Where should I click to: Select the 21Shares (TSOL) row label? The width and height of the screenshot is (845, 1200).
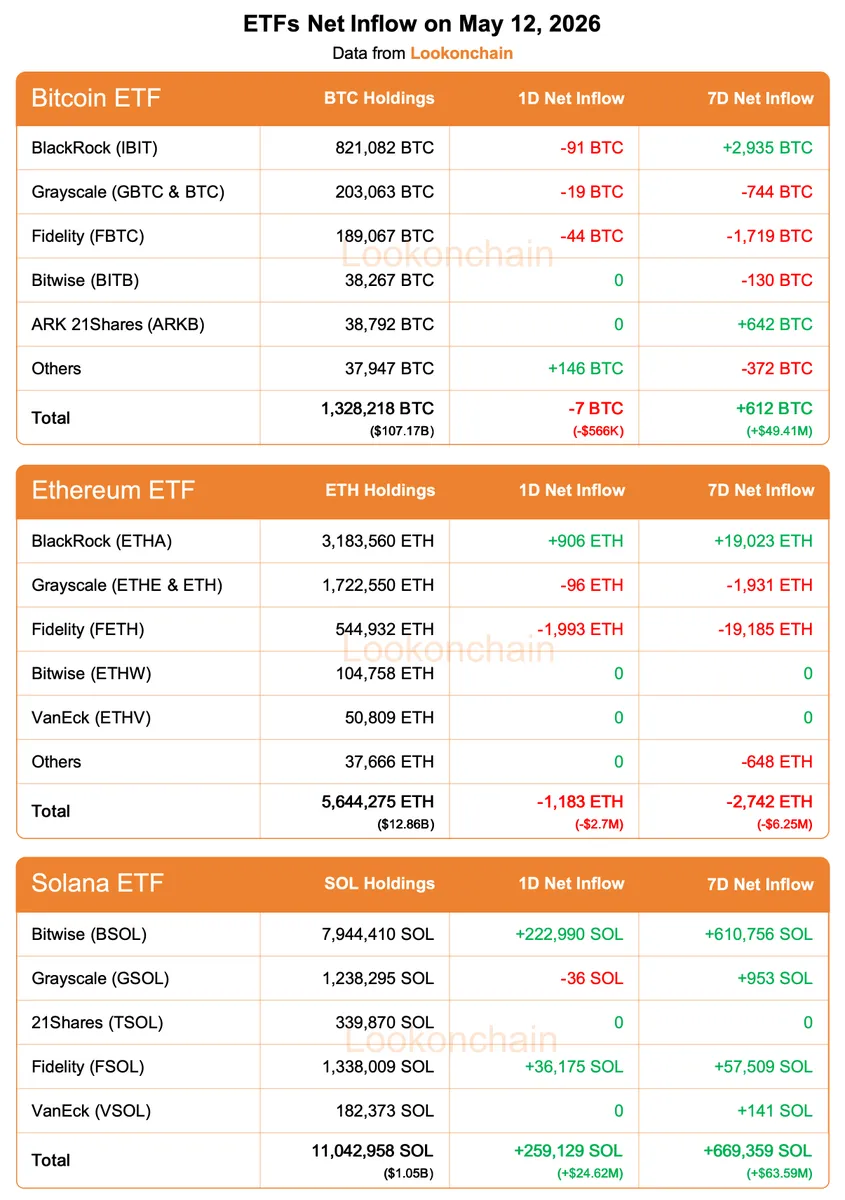click(x=97, y=1022)
